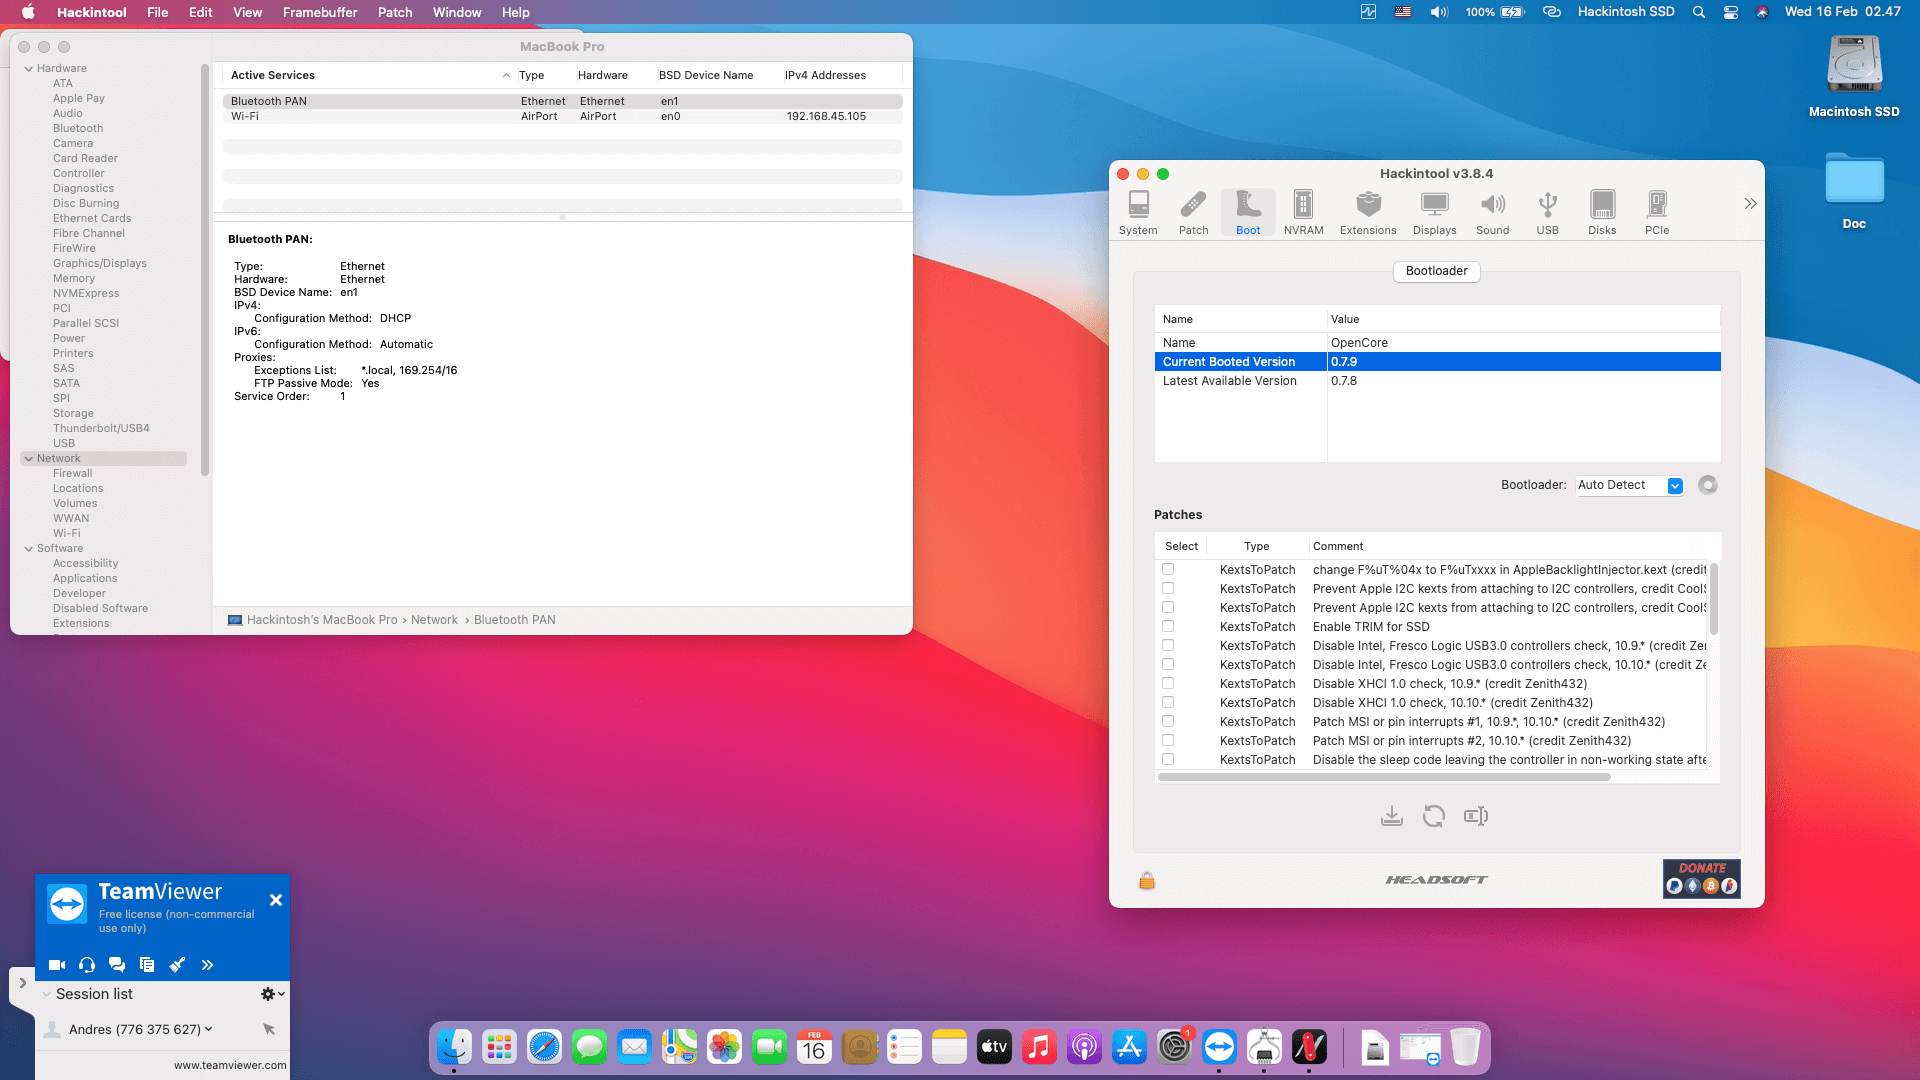Click the Donate button in Hackintool

[x=1700, y=878]
